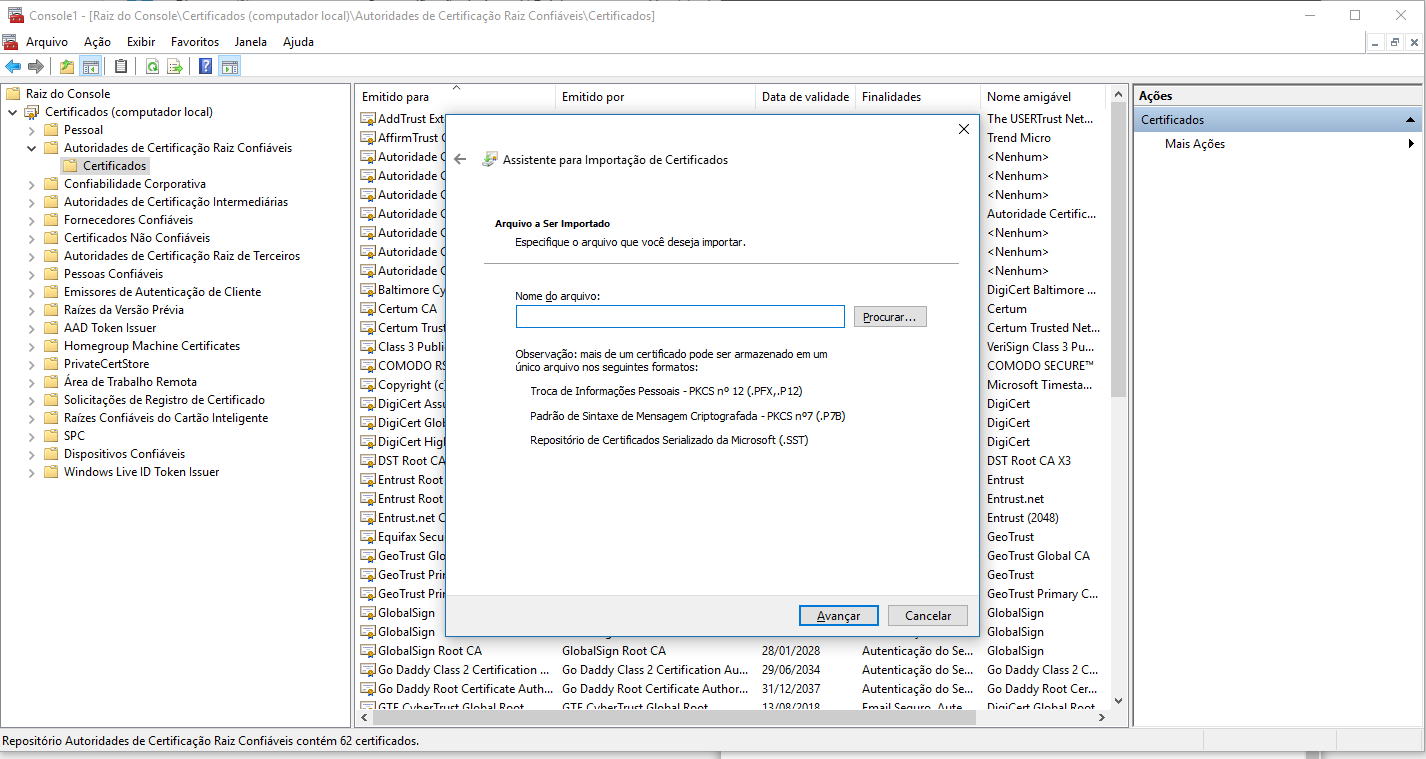Collapse Autoridades de Certificação Raiz Confiáveis node
Image resolution: width=1426 pixels, height=759 pixels.
click(32, 148)
